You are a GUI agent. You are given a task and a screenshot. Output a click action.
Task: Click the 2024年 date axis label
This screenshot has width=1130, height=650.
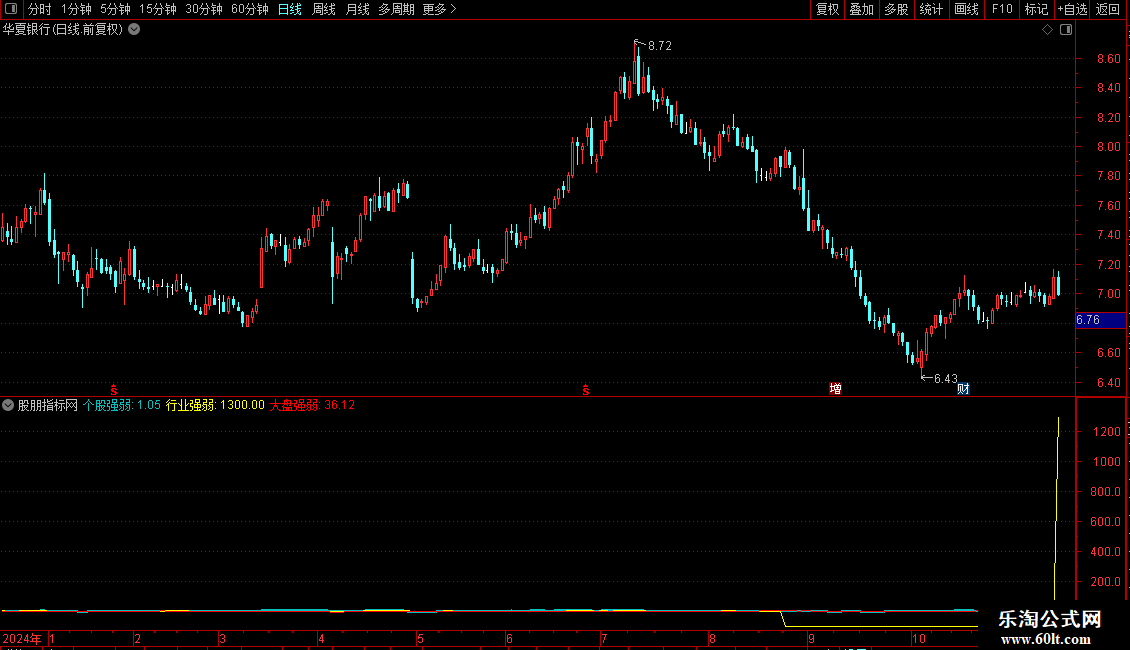pos(22,638)
